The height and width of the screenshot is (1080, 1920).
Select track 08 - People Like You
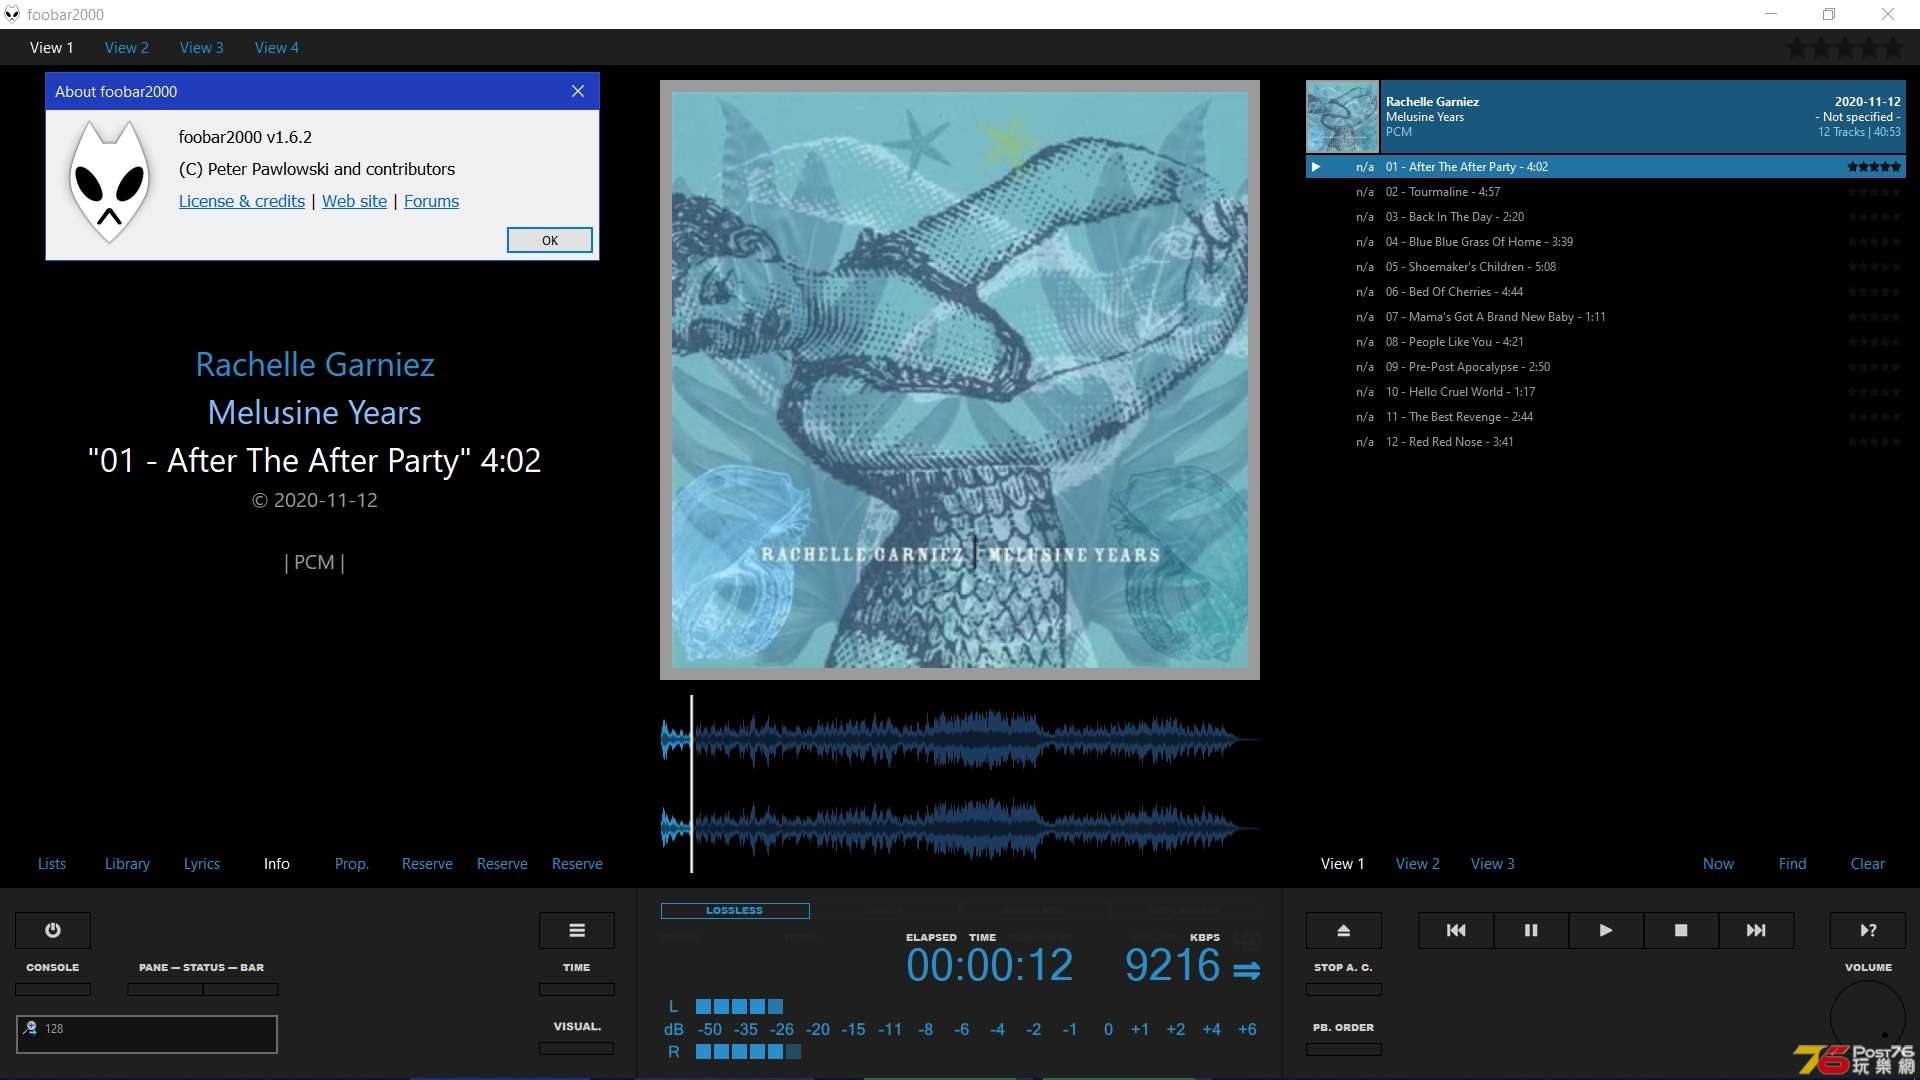[x=1606, y=342]
